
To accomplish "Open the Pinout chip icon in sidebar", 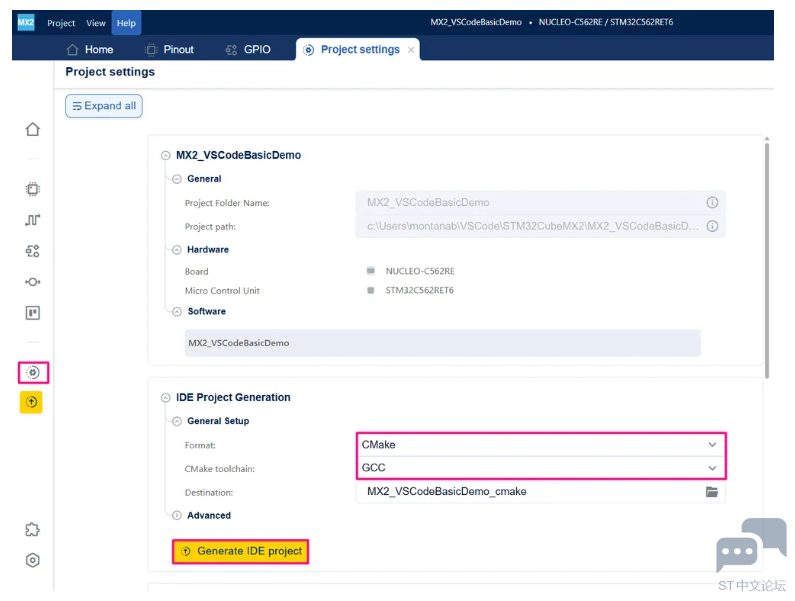I will pyautogui.click(x=32, y=189).
